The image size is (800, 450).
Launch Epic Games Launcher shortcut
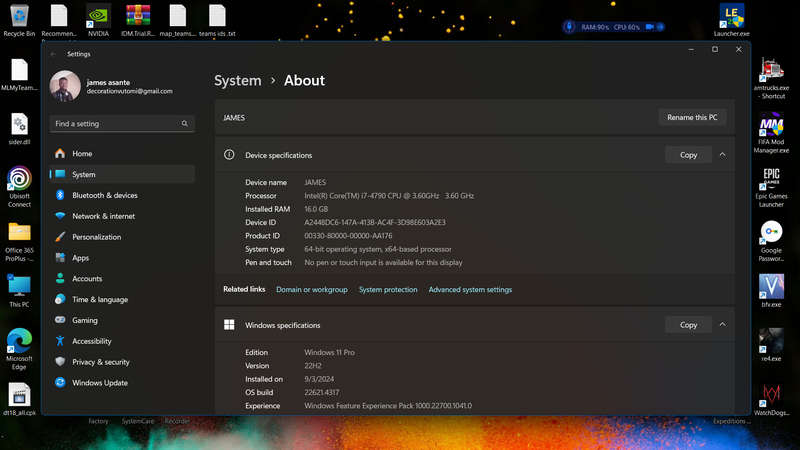coord(771,187)
